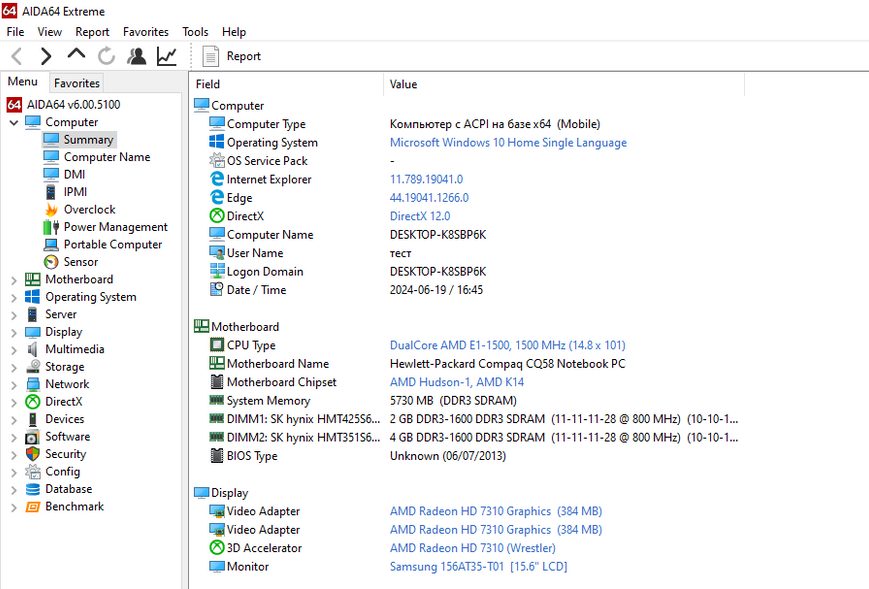The height and width of the screenshot is (589, 869).
Task: Open the Favorites menu in menu bar
Action: coord(146,32)
